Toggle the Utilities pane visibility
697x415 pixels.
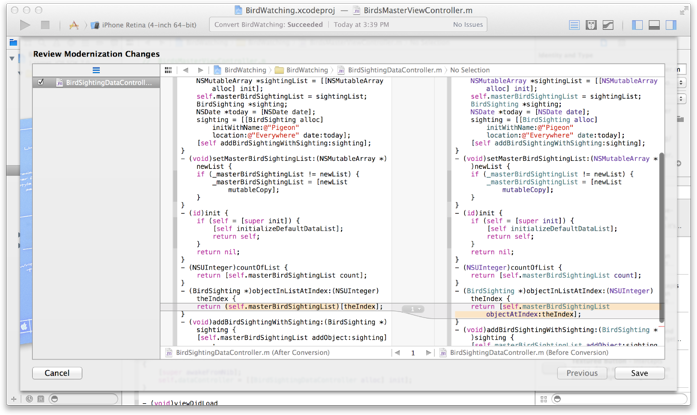(x=671, y=25)
